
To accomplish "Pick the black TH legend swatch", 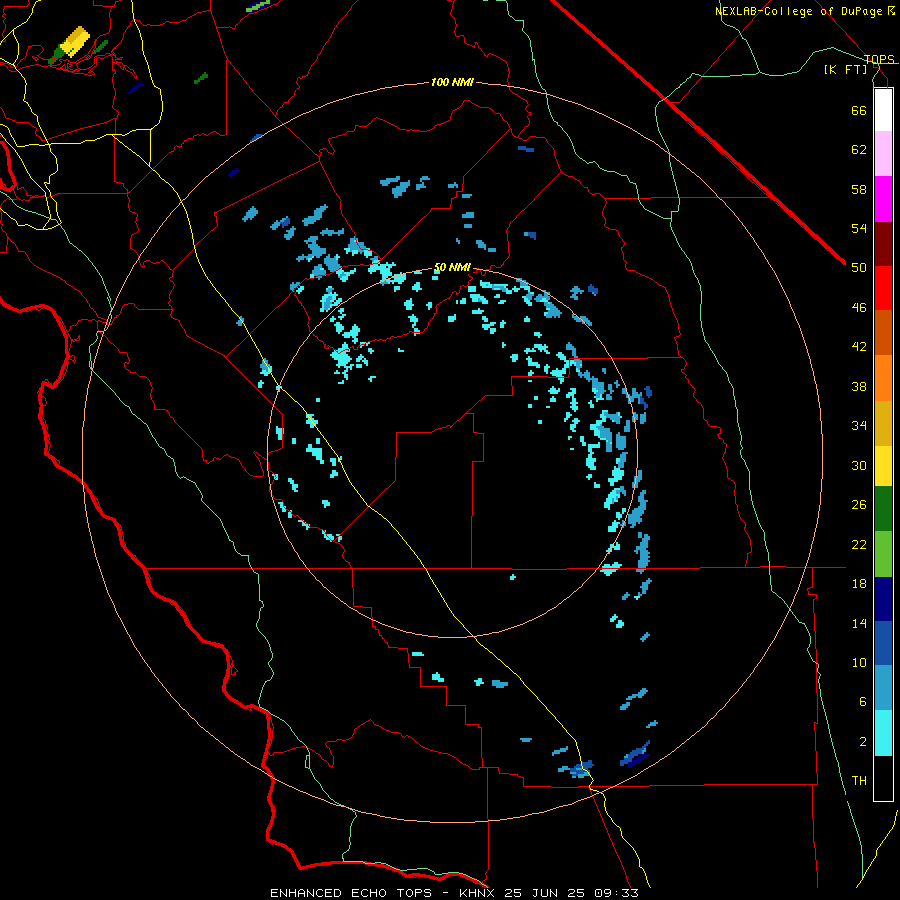I will click(x=883, y=778).
